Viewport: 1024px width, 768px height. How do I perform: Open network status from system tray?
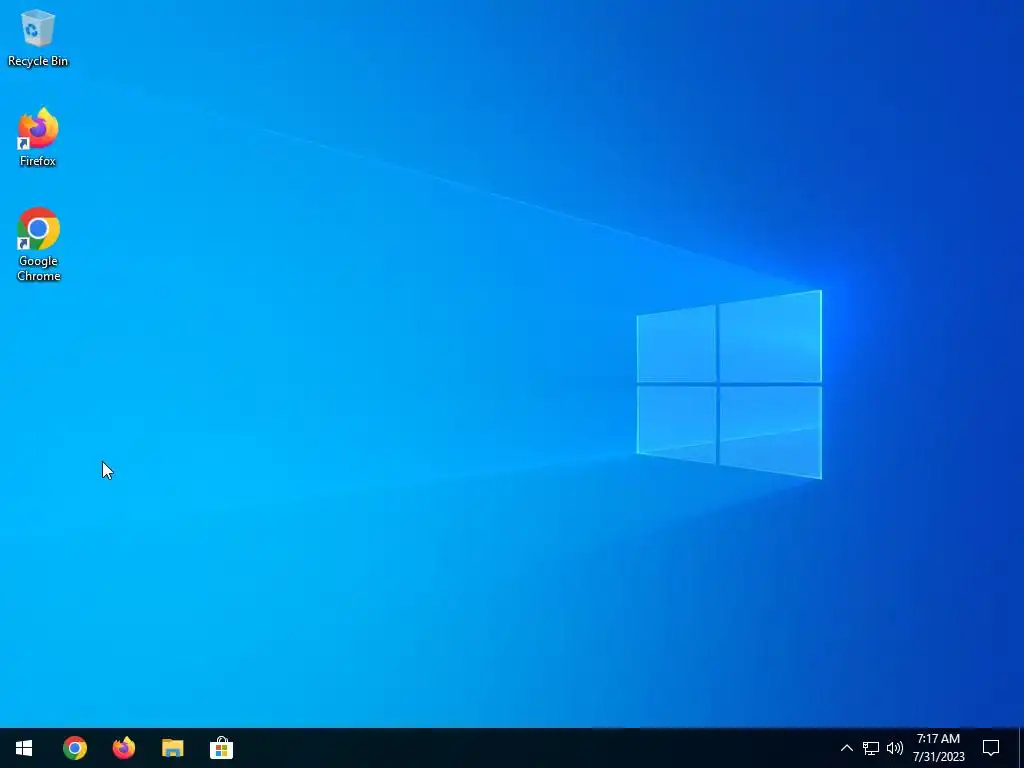coord(871,748)
